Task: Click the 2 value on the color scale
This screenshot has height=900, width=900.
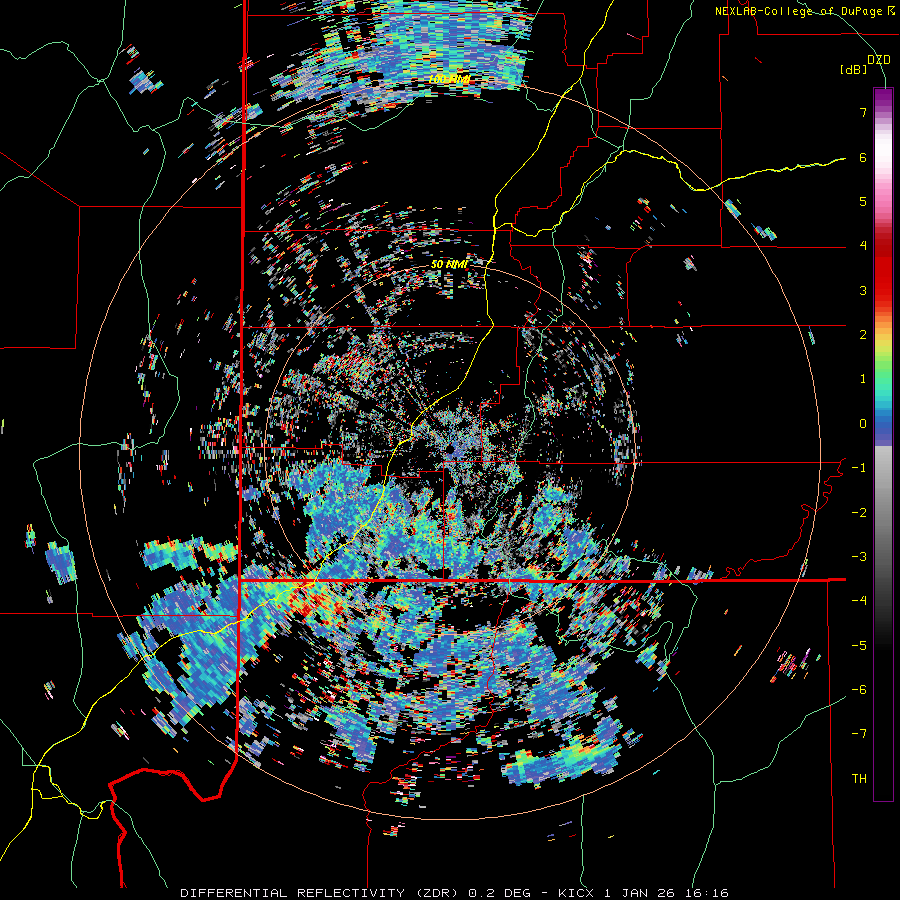Action: (x=863, y=334)
